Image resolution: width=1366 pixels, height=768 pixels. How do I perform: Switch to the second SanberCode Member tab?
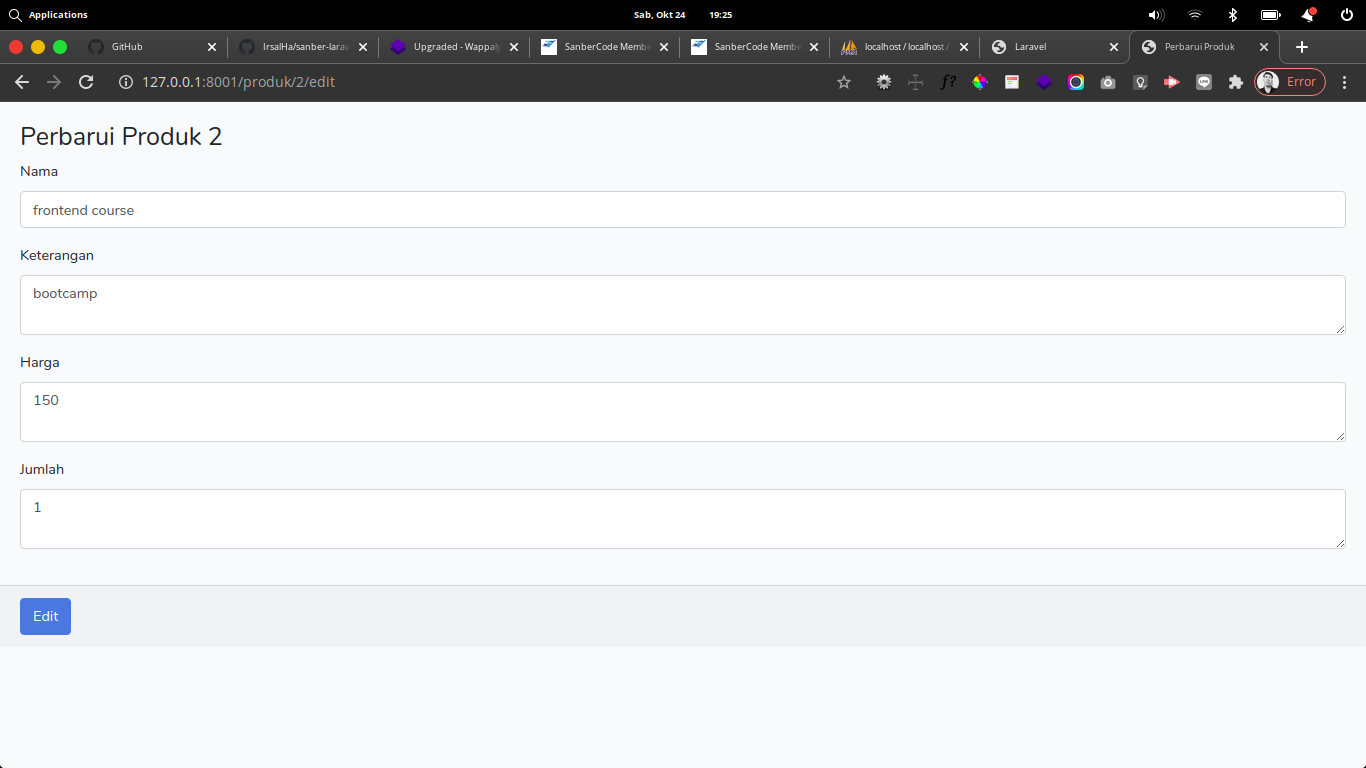coord(754,47)
